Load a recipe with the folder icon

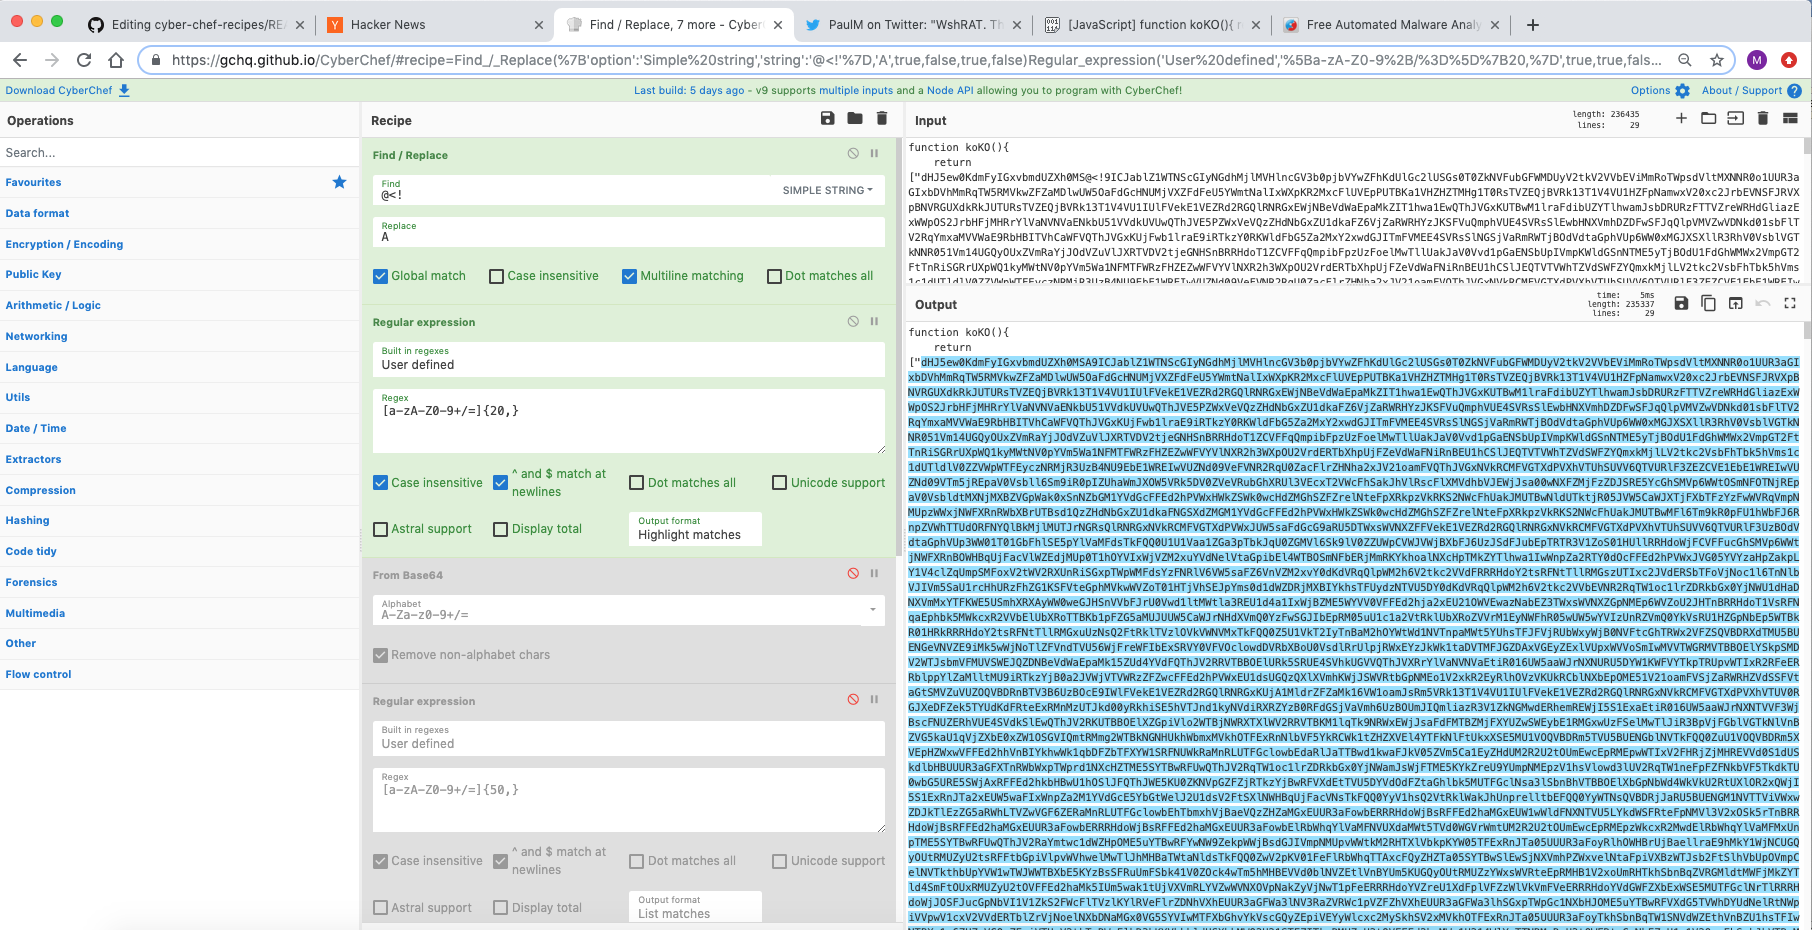[854, 118]
